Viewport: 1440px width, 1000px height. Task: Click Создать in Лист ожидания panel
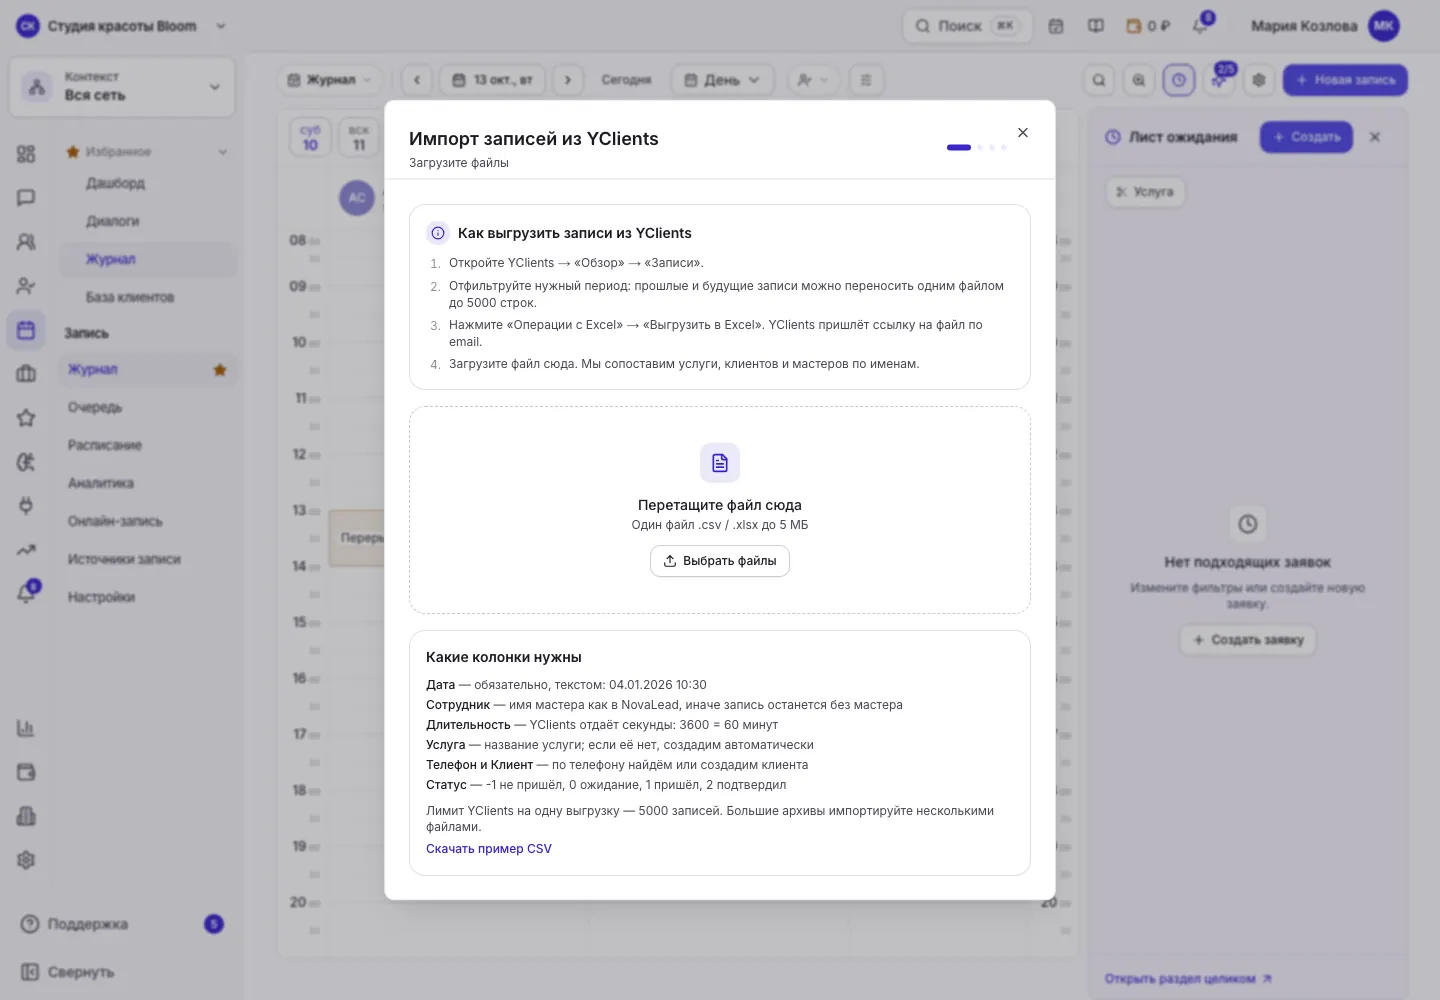[1306, 137]
